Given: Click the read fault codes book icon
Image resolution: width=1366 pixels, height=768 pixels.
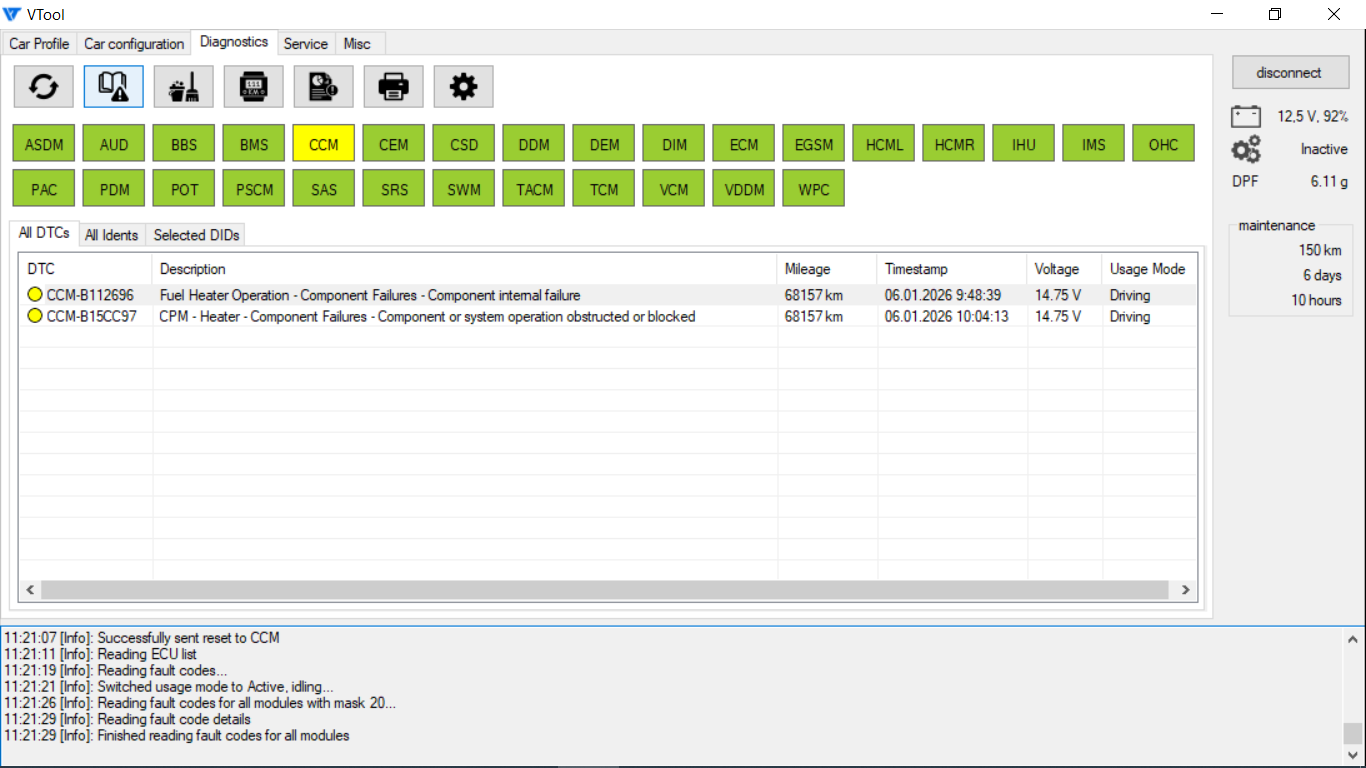Looking at the screenshot, I should (x=113, y=87).
